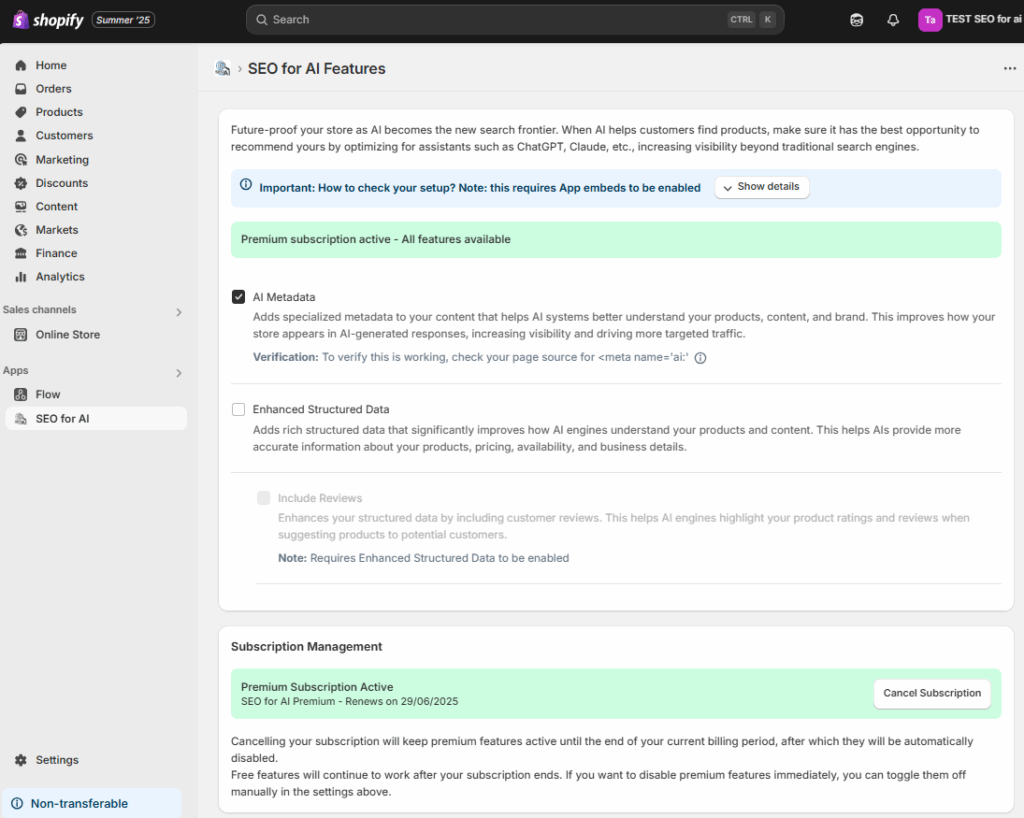Click the Summer '25 edition badge
The width and height of the screenshot is (1024, 818).
(123, 20)
